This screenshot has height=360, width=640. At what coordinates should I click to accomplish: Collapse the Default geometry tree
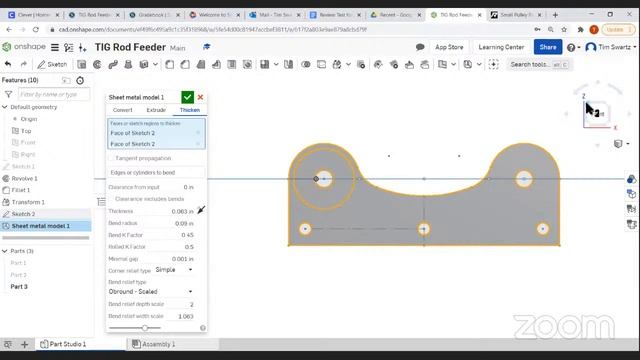[x=5, y=107]
